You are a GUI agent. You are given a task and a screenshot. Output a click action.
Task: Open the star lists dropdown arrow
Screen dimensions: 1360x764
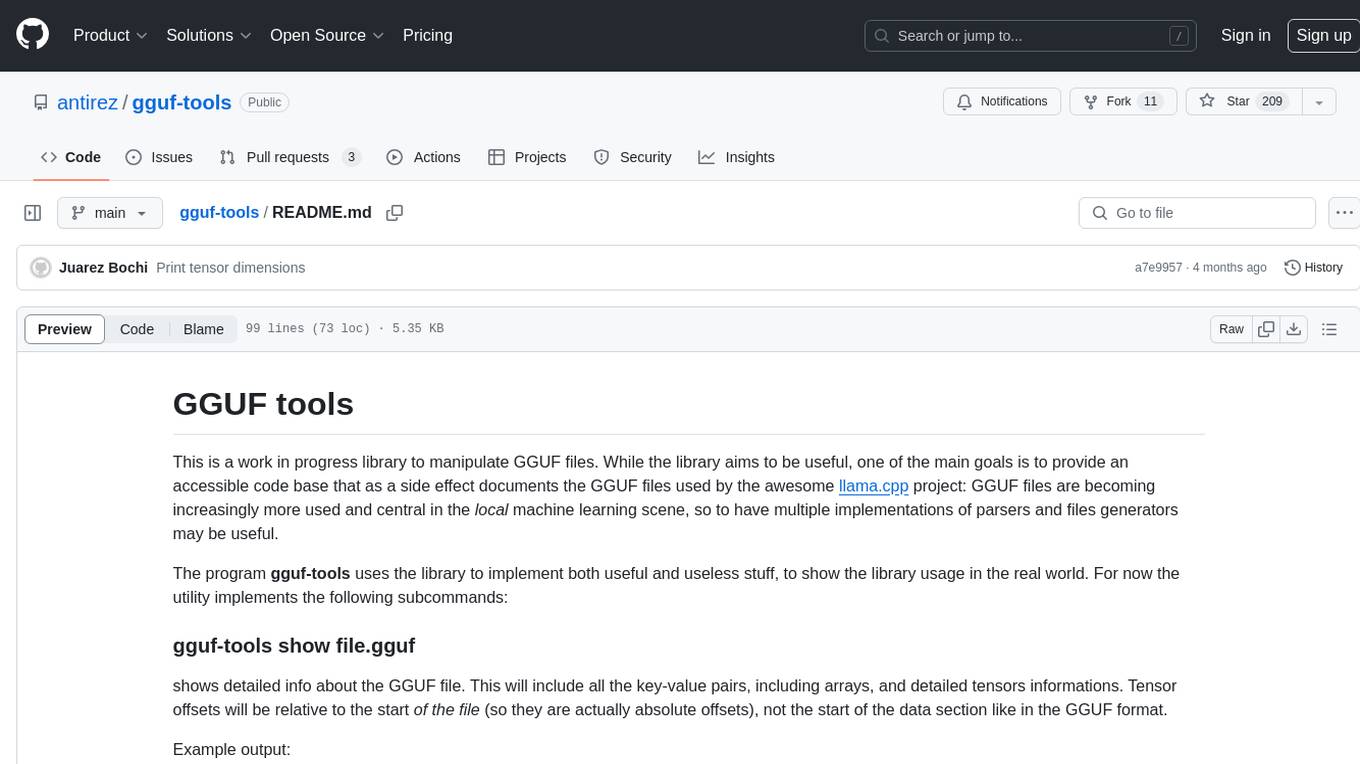[1319, 102]
